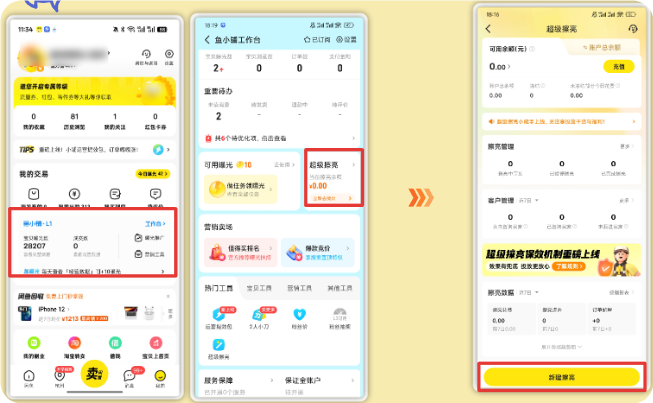
Task: Open the yellow smiley profile tab
Action: coord(160,376)
